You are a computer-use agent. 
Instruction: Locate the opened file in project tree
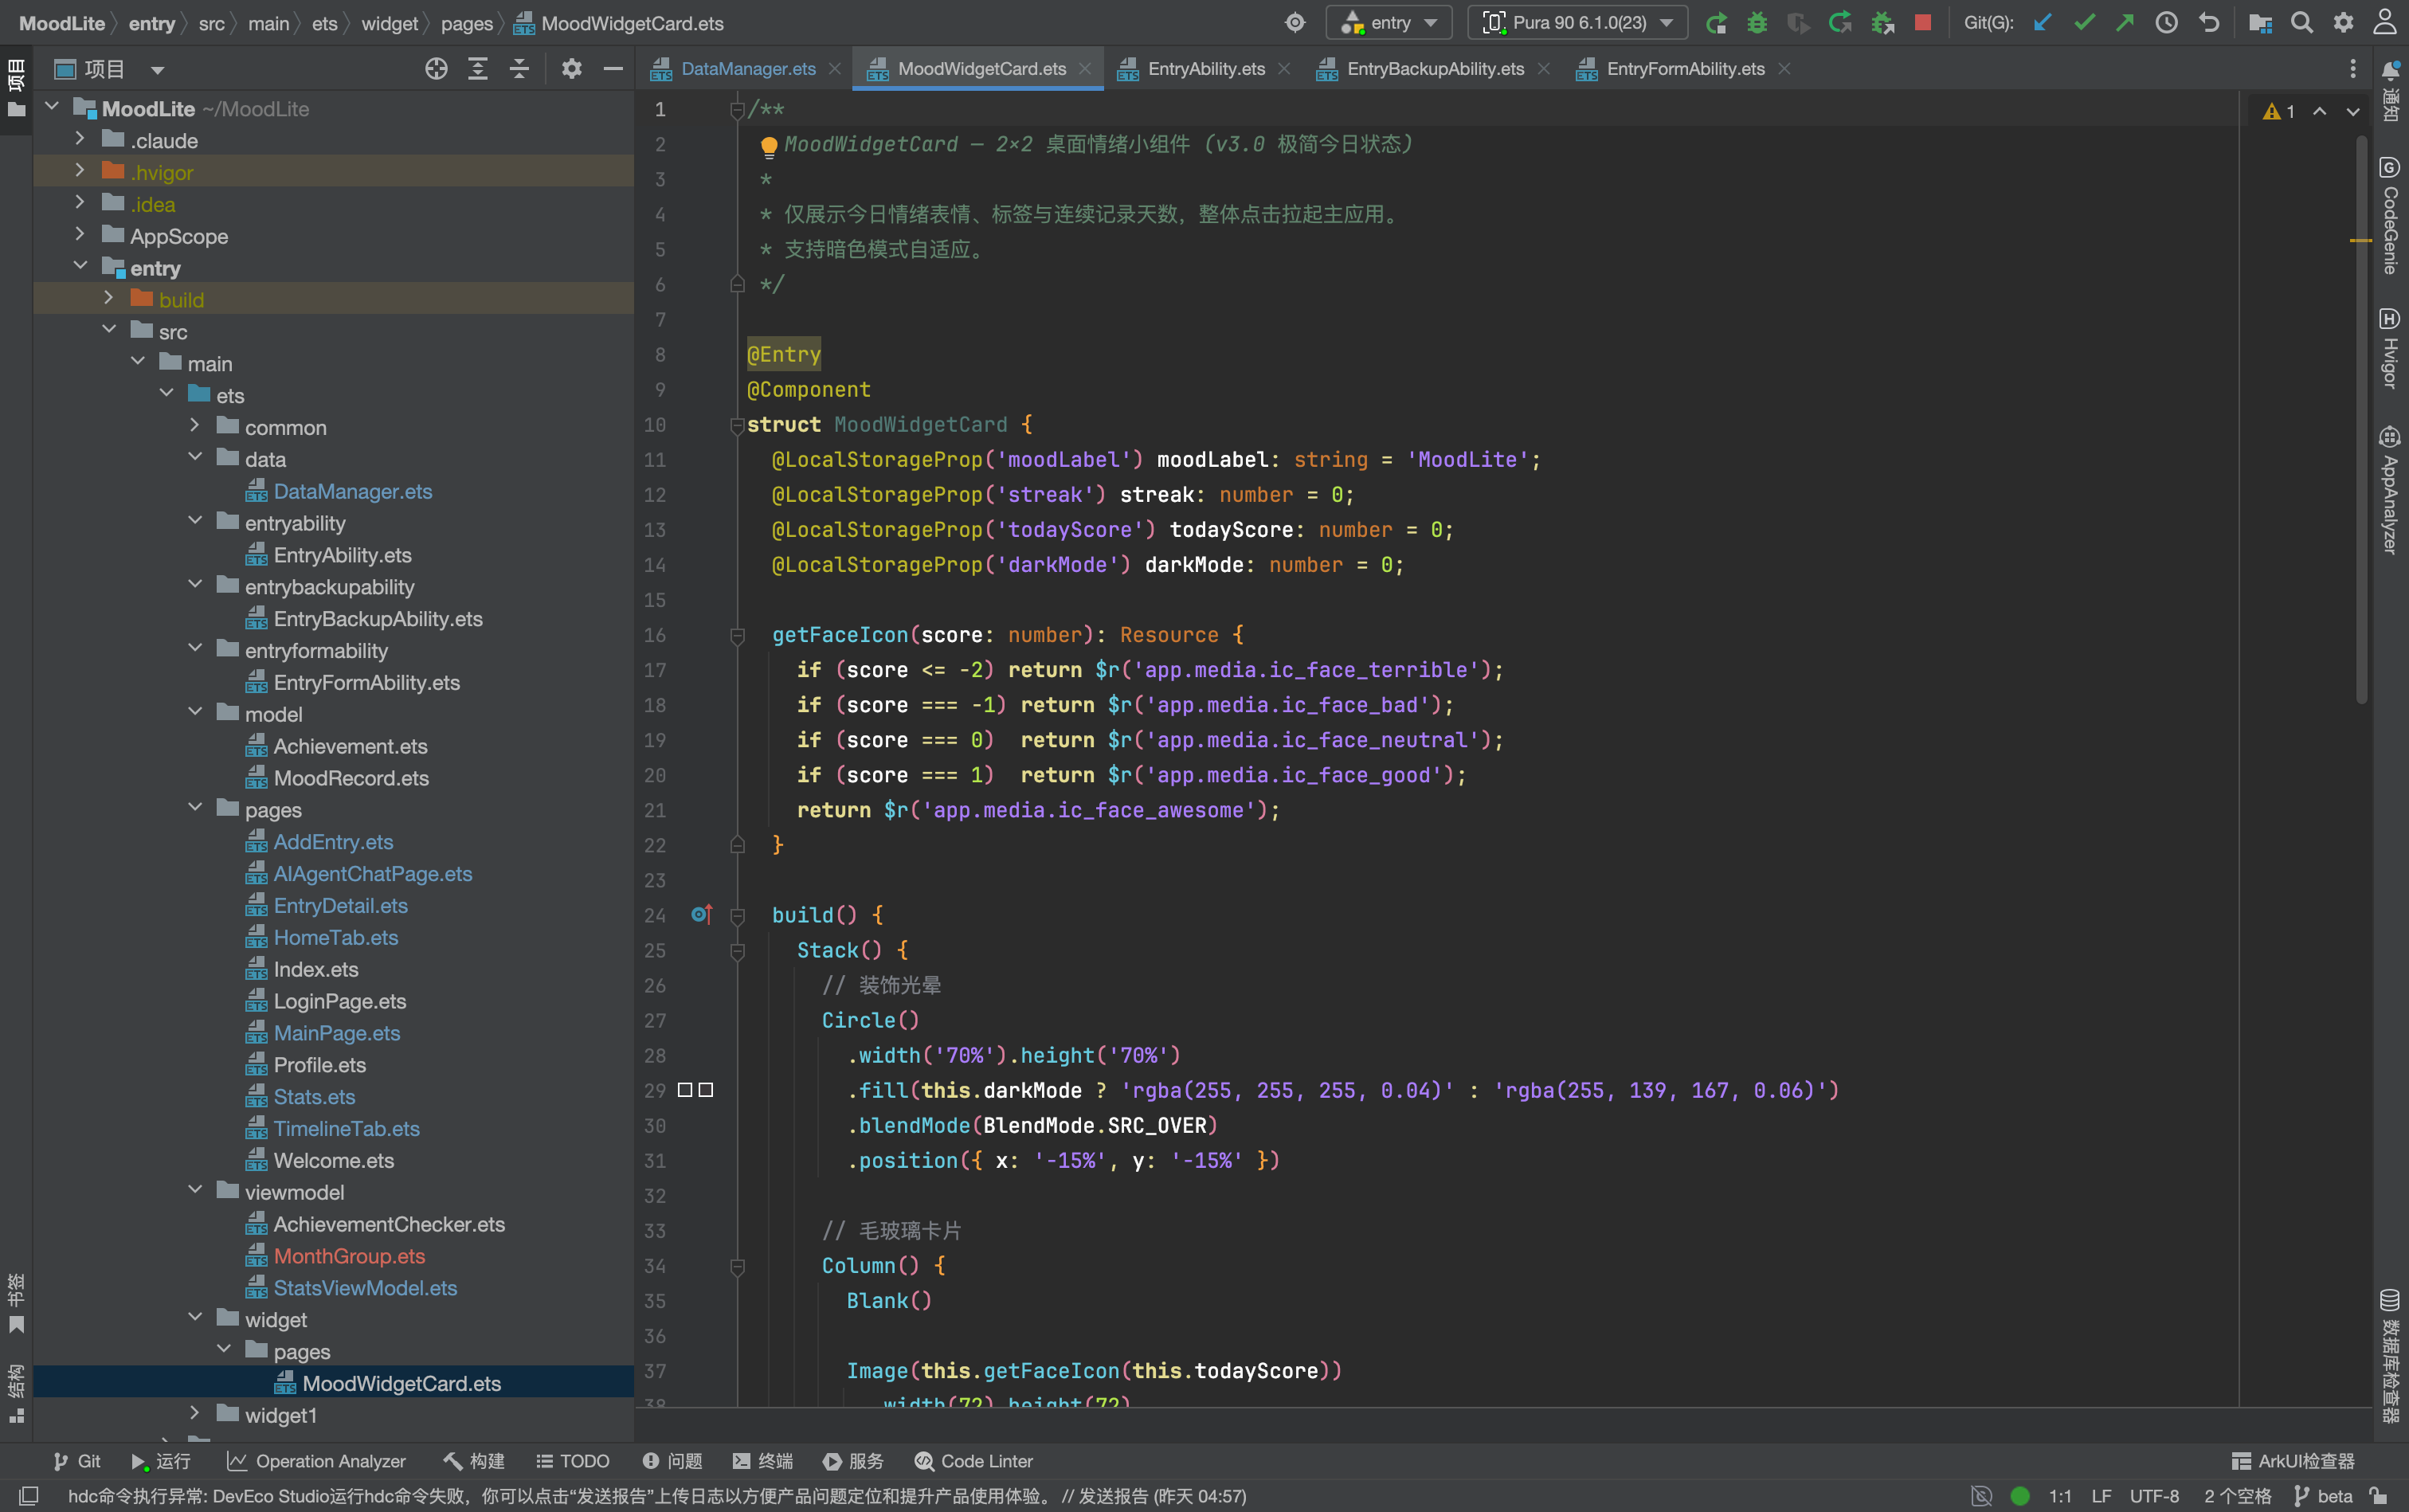(436, 69)
